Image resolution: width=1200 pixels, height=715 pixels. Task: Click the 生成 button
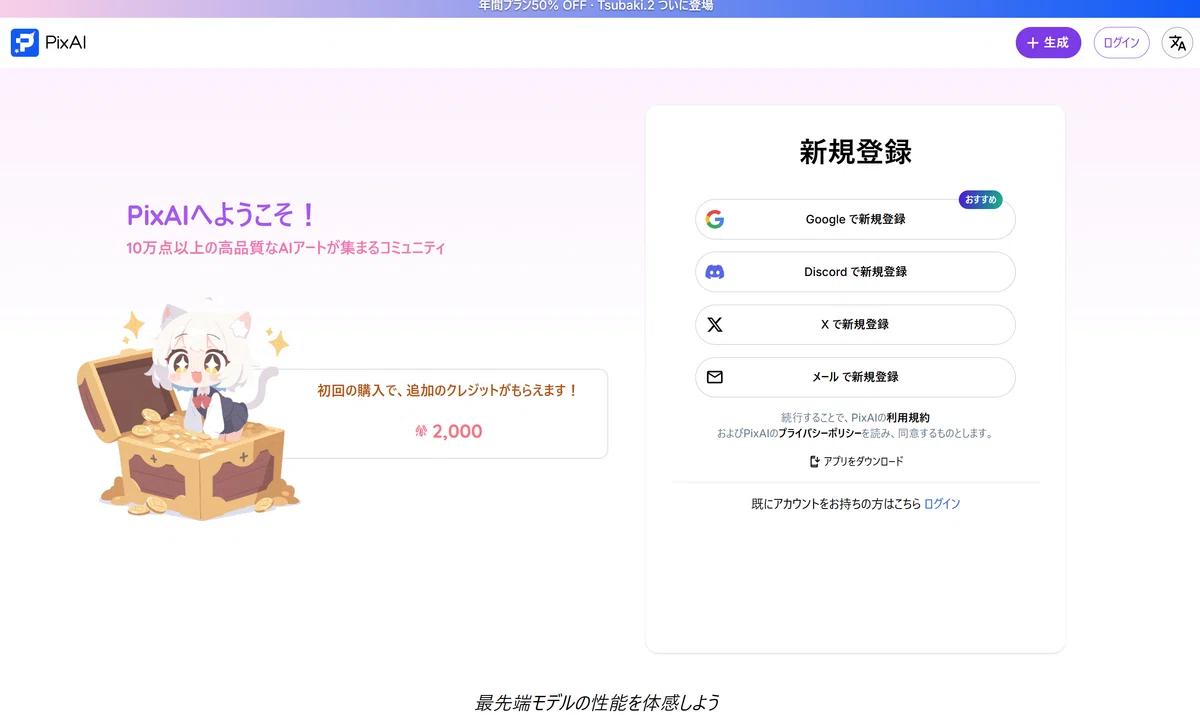point(1048,43)
